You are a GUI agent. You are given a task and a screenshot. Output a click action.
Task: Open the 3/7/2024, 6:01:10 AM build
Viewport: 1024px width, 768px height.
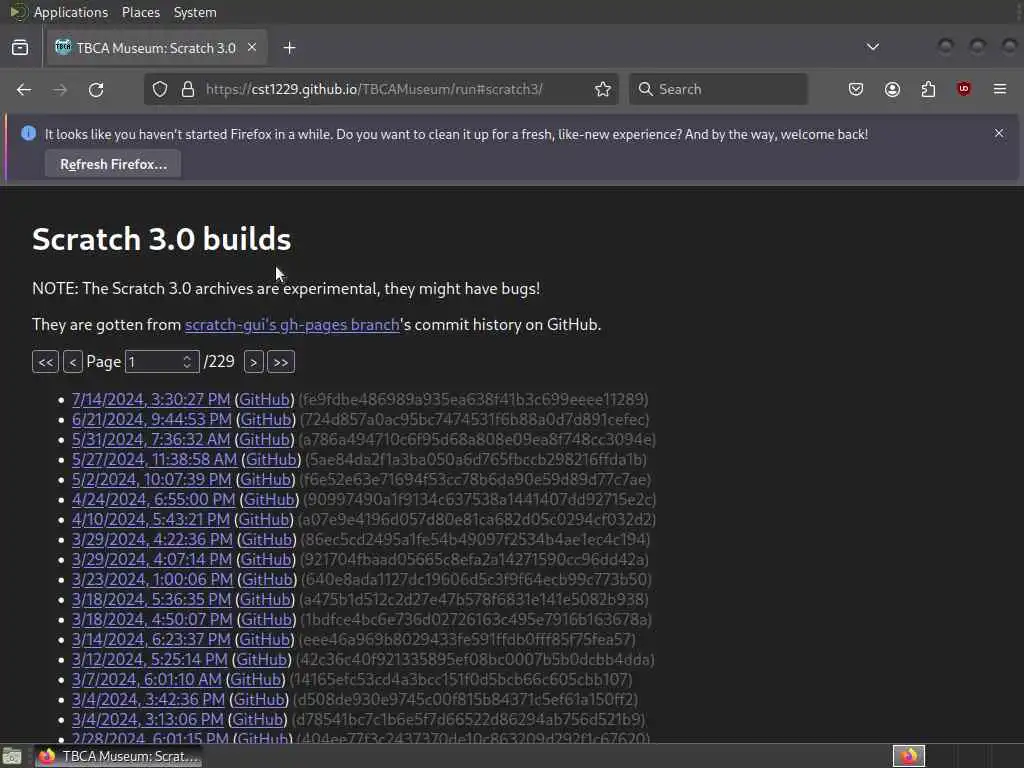[146, 679]
